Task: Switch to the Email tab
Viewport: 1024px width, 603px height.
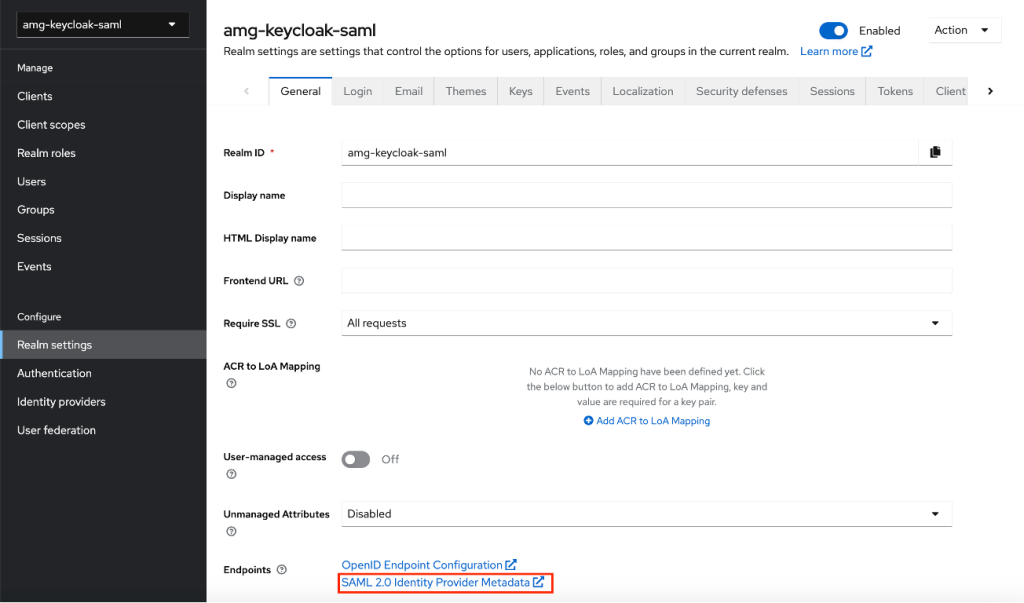Action: click(x=409, y=91)
